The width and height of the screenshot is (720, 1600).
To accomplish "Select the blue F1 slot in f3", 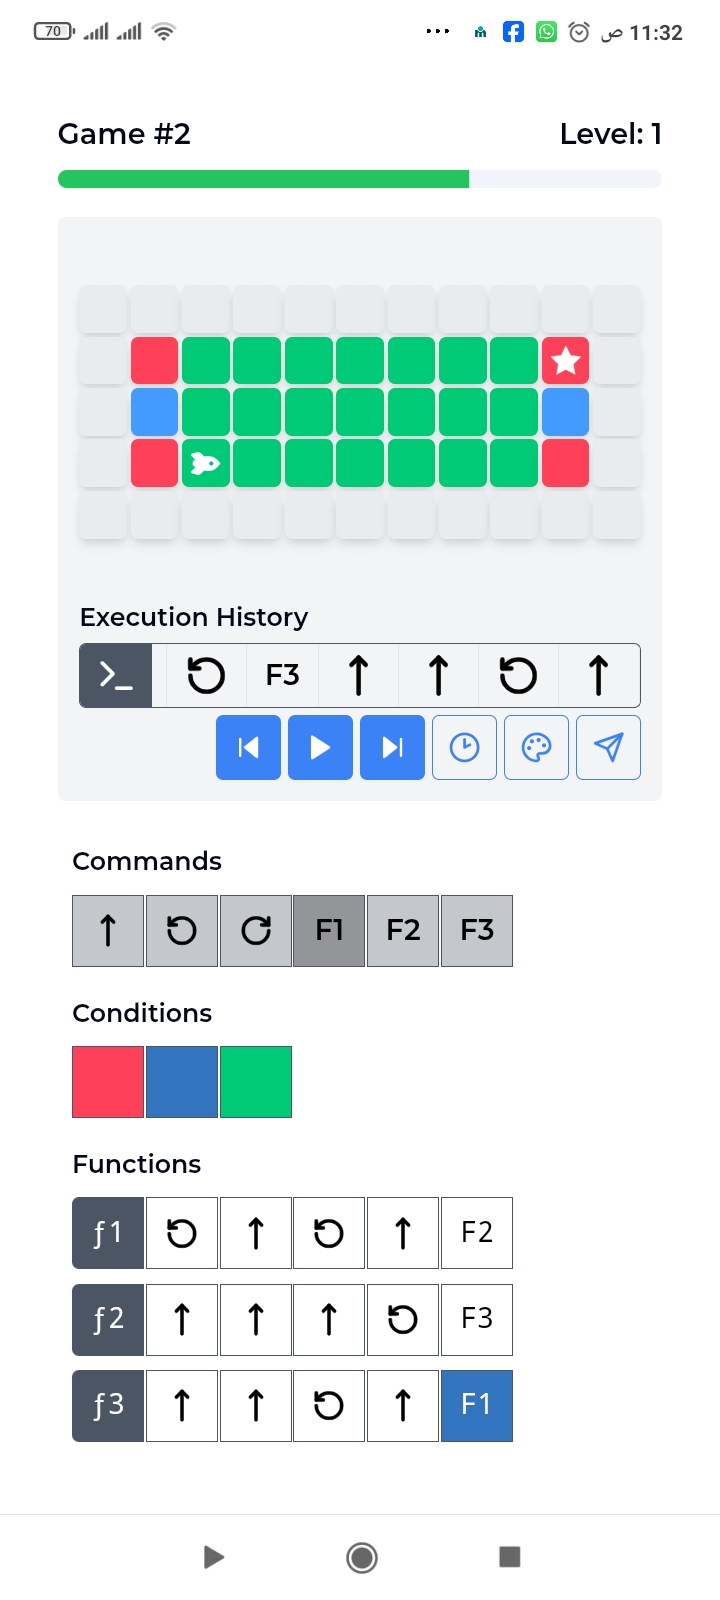I will tap(477, 1406).
